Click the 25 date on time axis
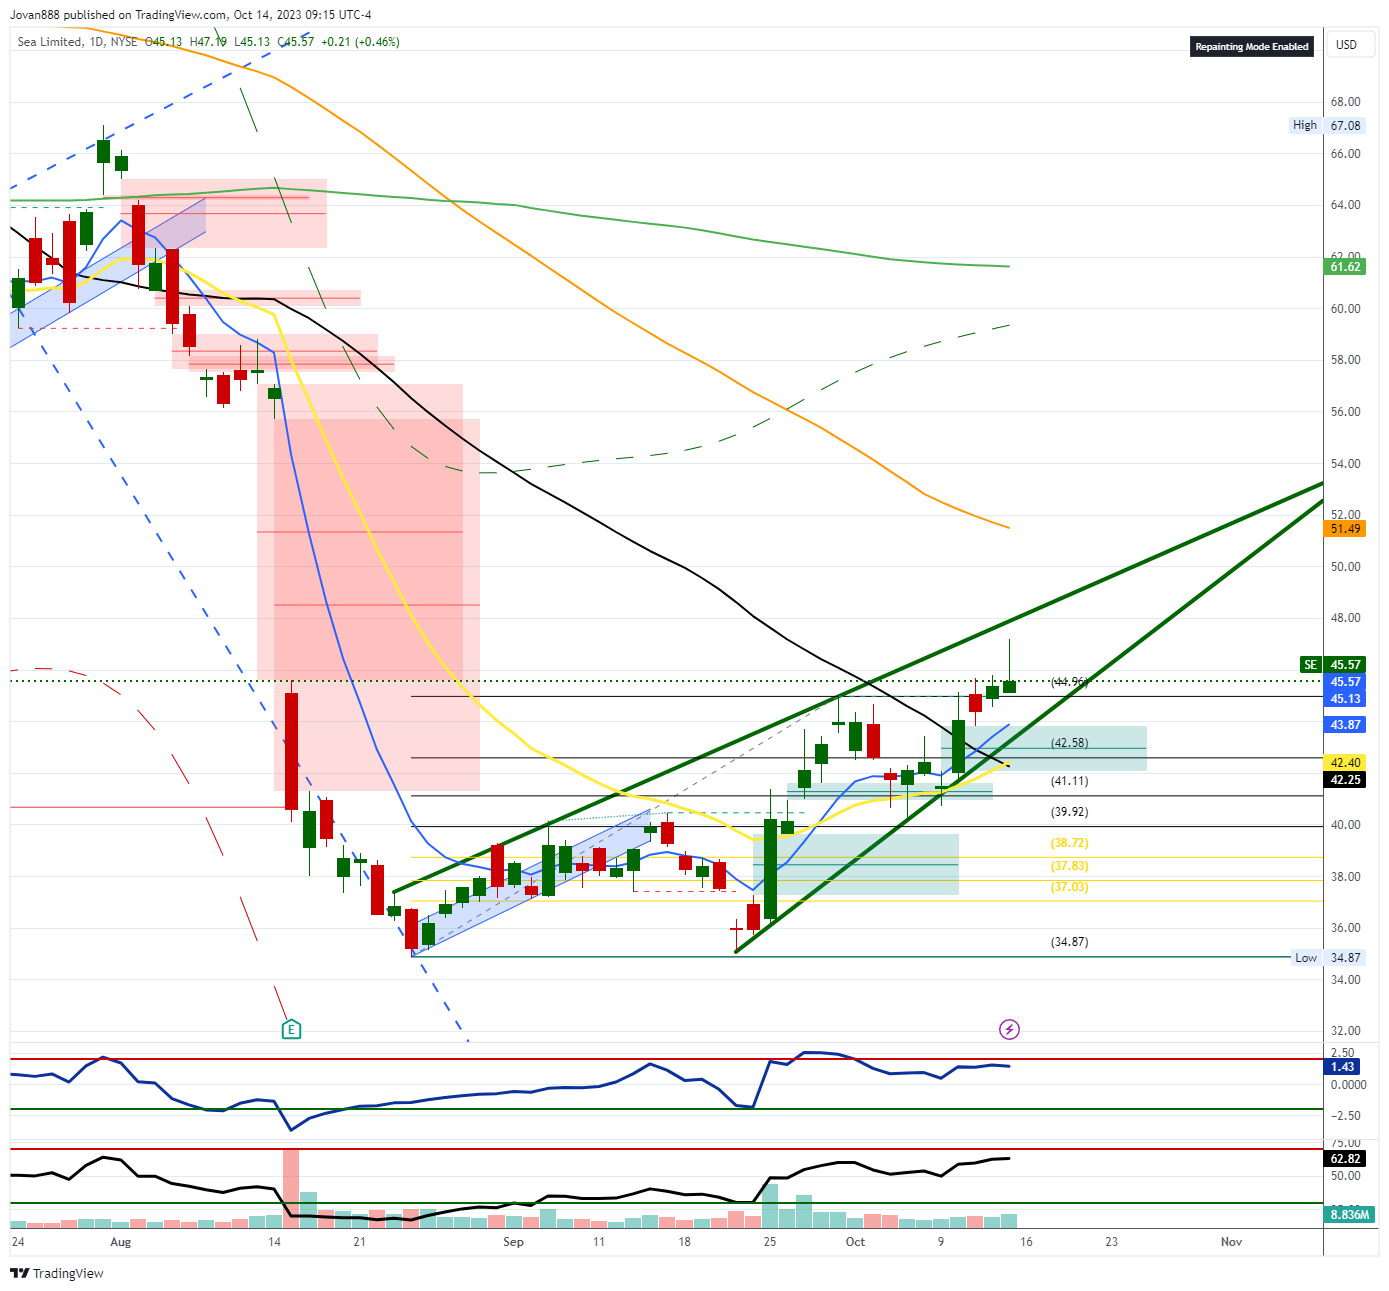 (x=770, y=1242)
